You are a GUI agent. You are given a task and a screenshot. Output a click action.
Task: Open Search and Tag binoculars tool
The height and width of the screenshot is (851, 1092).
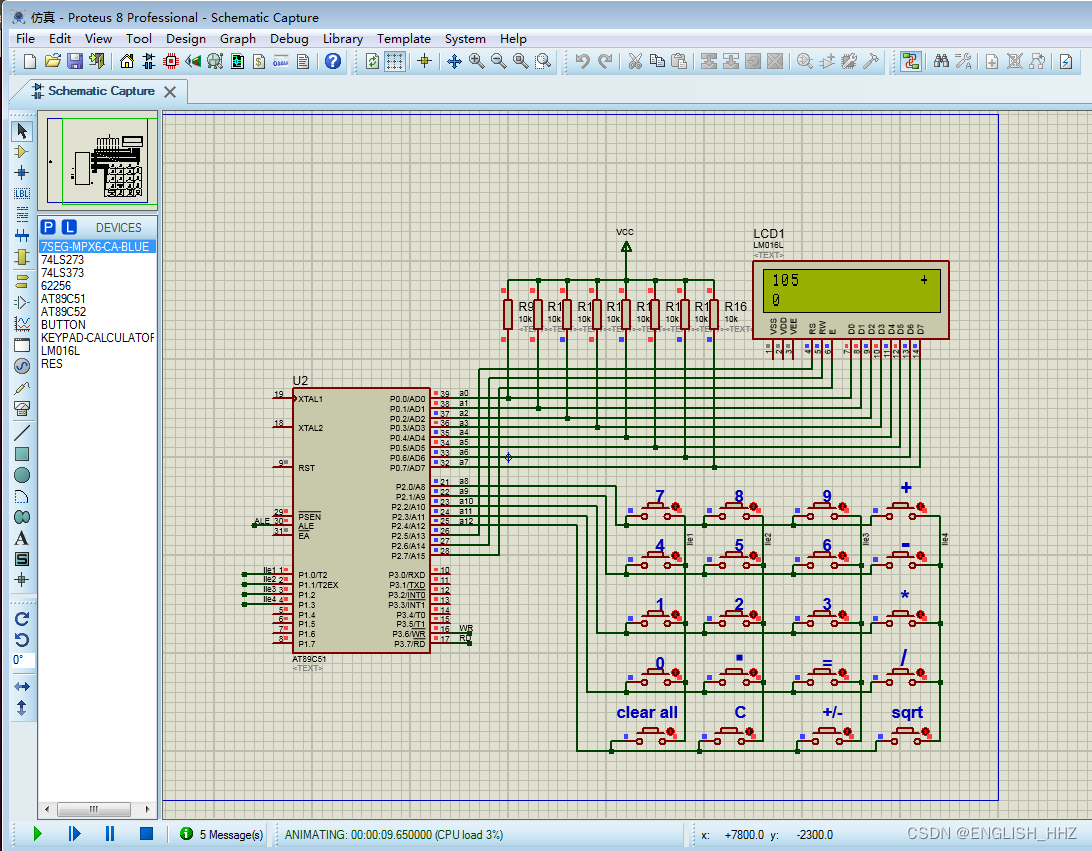click(x=941, y=62)
